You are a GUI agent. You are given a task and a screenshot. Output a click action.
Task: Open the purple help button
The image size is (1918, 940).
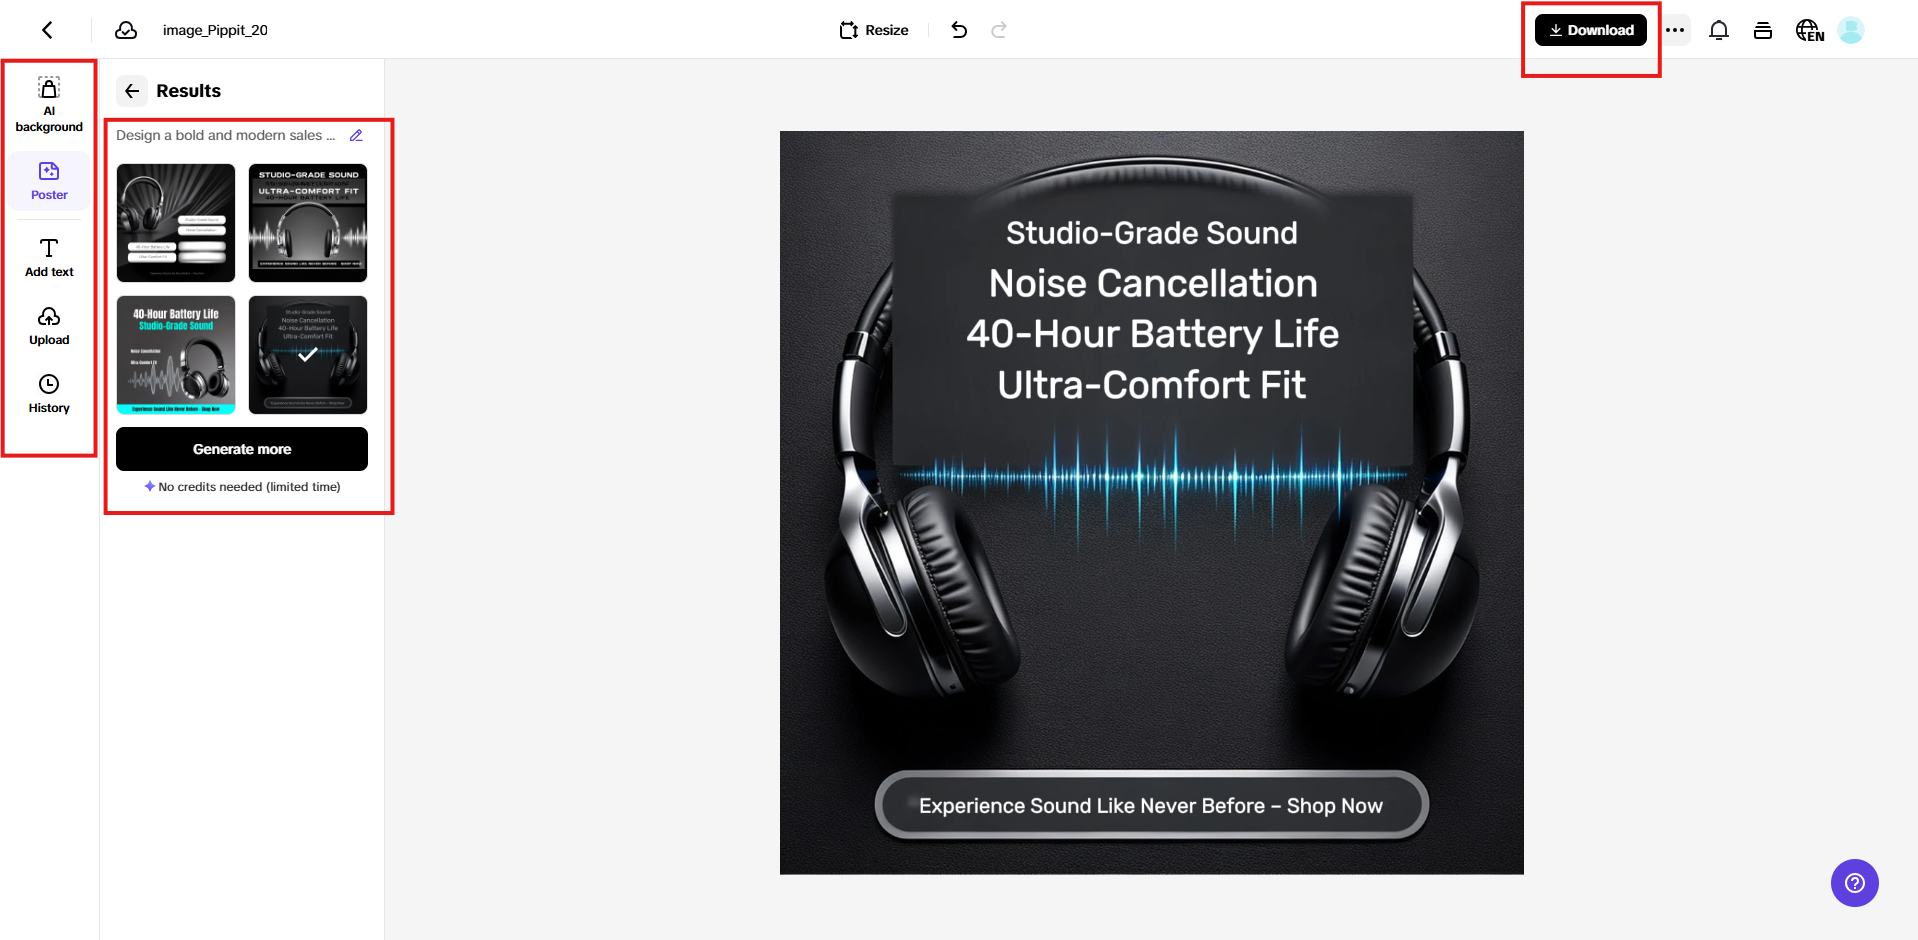tap(1854, 883)
